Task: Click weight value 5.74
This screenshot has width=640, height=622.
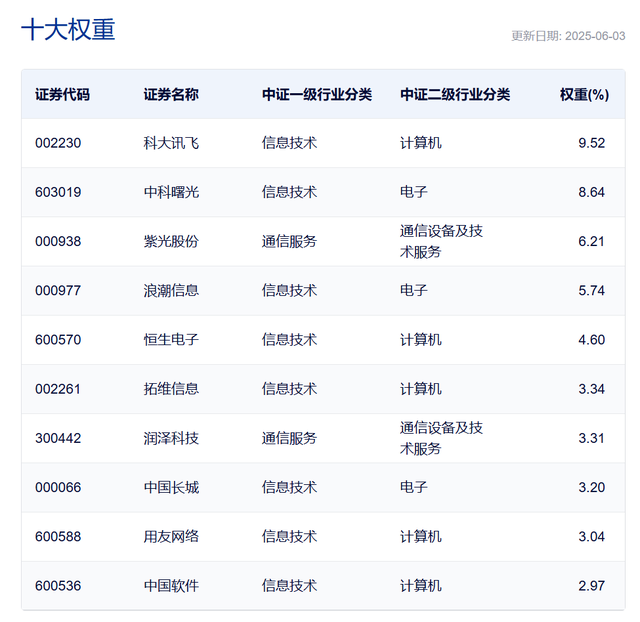Action: click(x=591, y=291)
